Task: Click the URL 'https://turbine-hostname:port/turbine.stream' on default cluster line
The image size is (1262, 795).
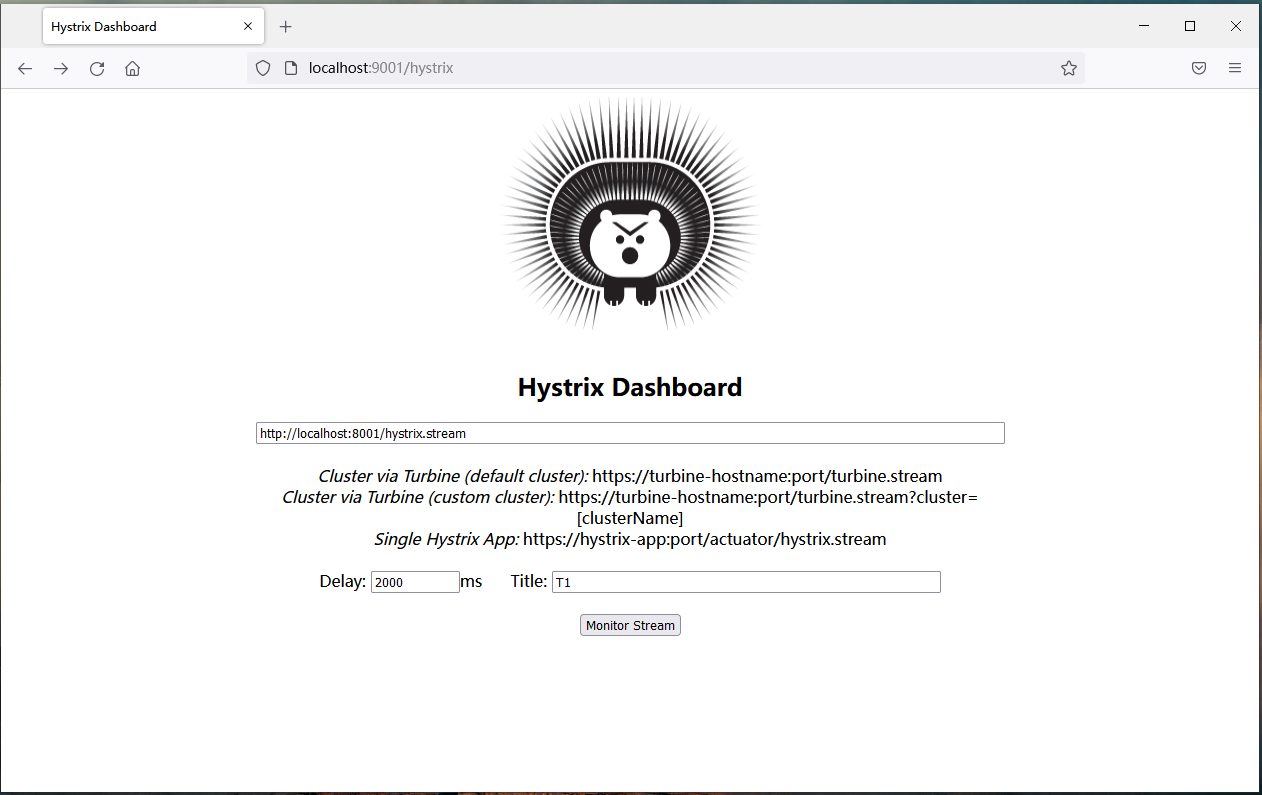Action: 767,476
